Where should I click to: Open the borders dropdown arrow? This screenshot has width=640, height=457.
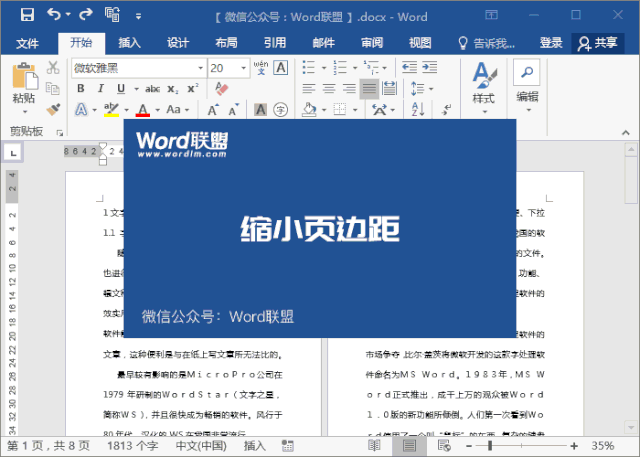355,110
